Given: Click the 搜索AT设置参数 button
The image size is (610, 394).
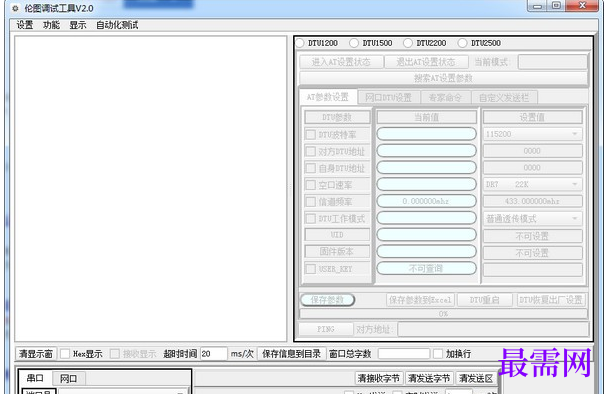Looking at the screenshot, I should pyautogui.click(x=443, y=78).
